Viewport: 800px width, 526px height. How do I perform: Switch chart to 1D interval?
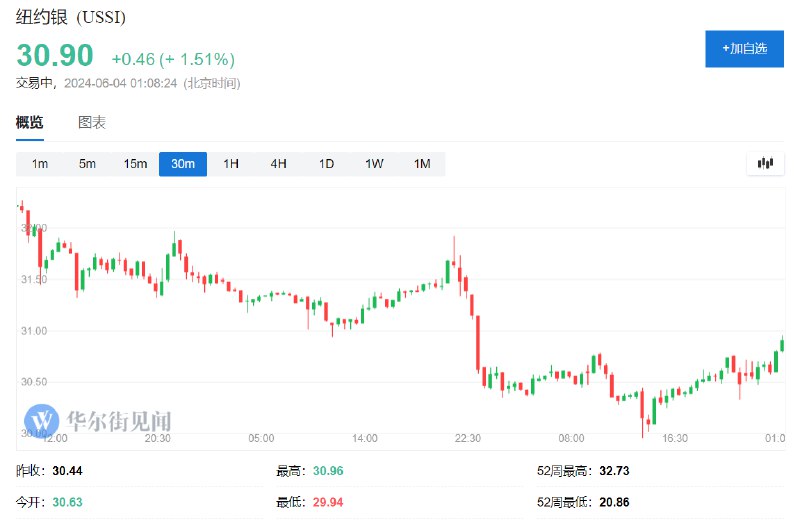tap(327, 164)
